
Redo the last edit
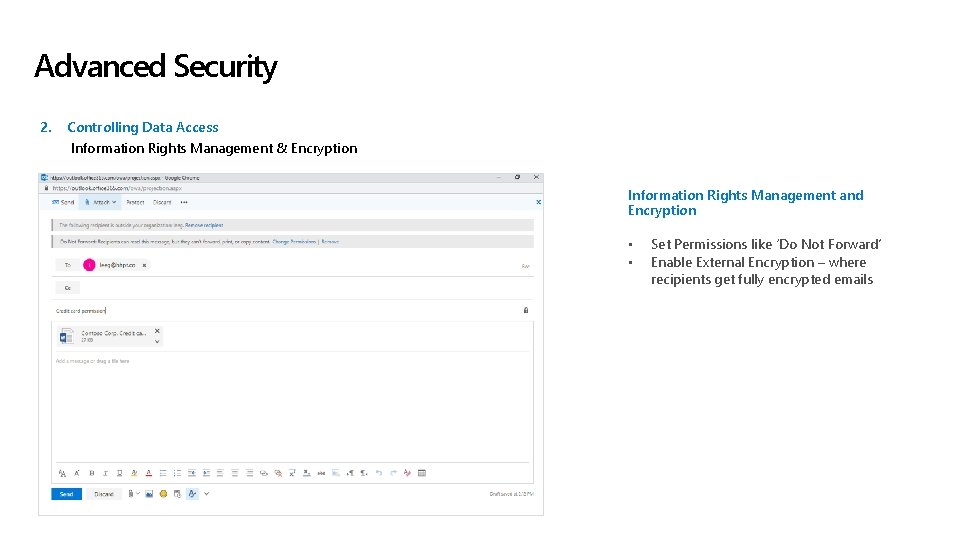(x=393, y=473)
